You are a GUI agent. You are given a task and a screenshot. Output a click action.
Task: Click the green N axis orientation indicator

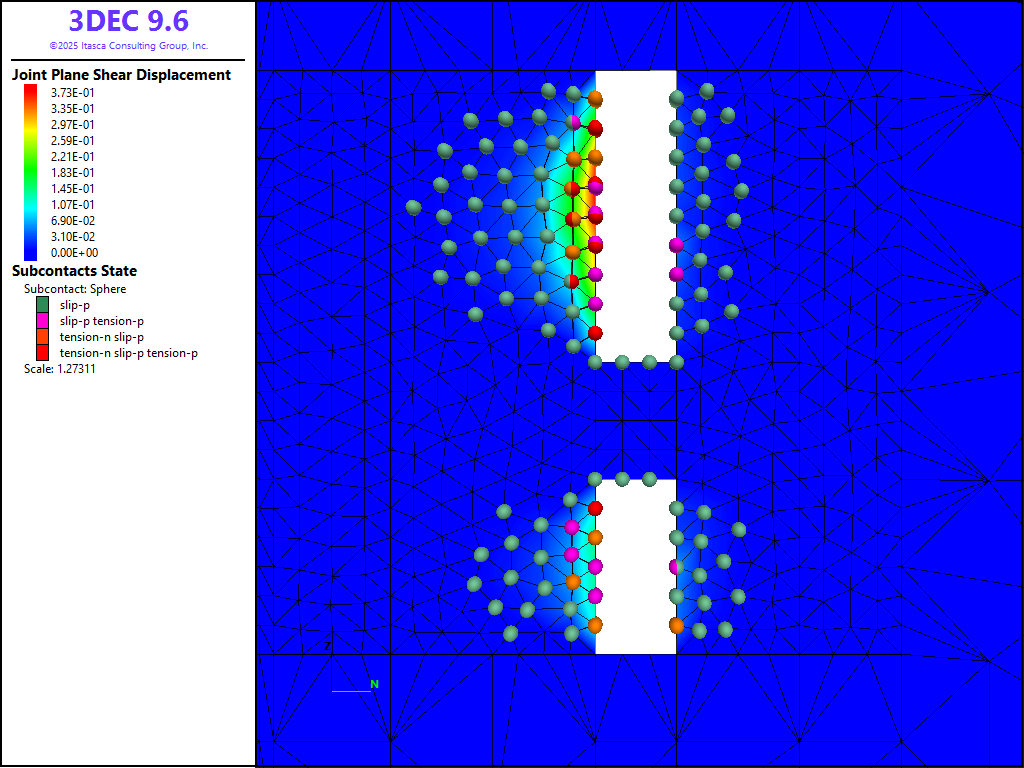[374, 684]
